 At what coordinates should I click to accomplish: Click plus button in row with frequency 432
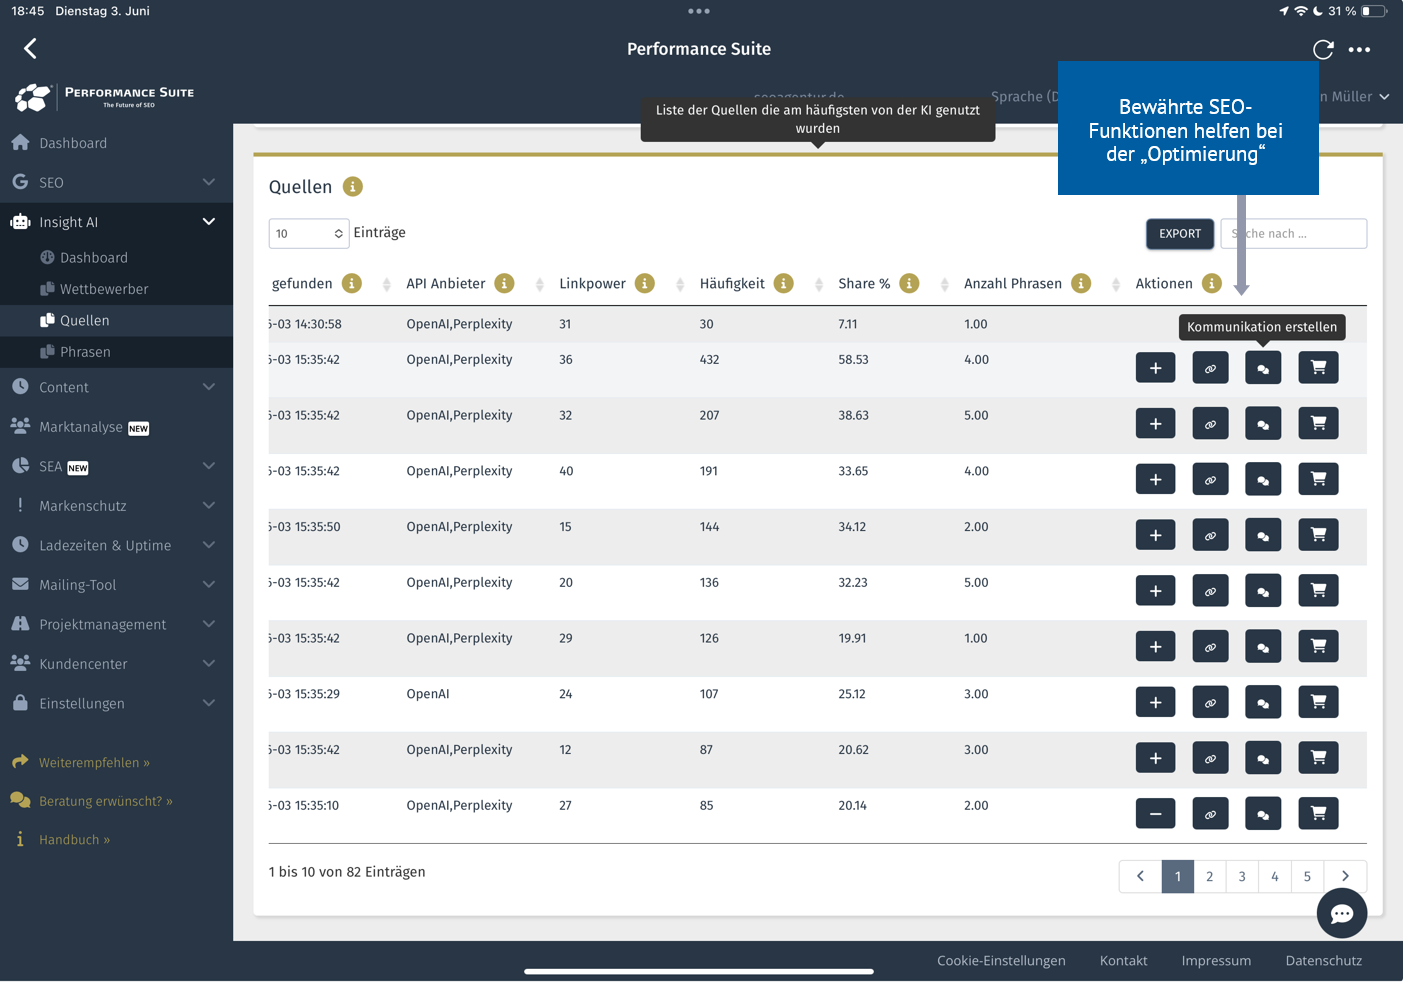(1155, 368)
